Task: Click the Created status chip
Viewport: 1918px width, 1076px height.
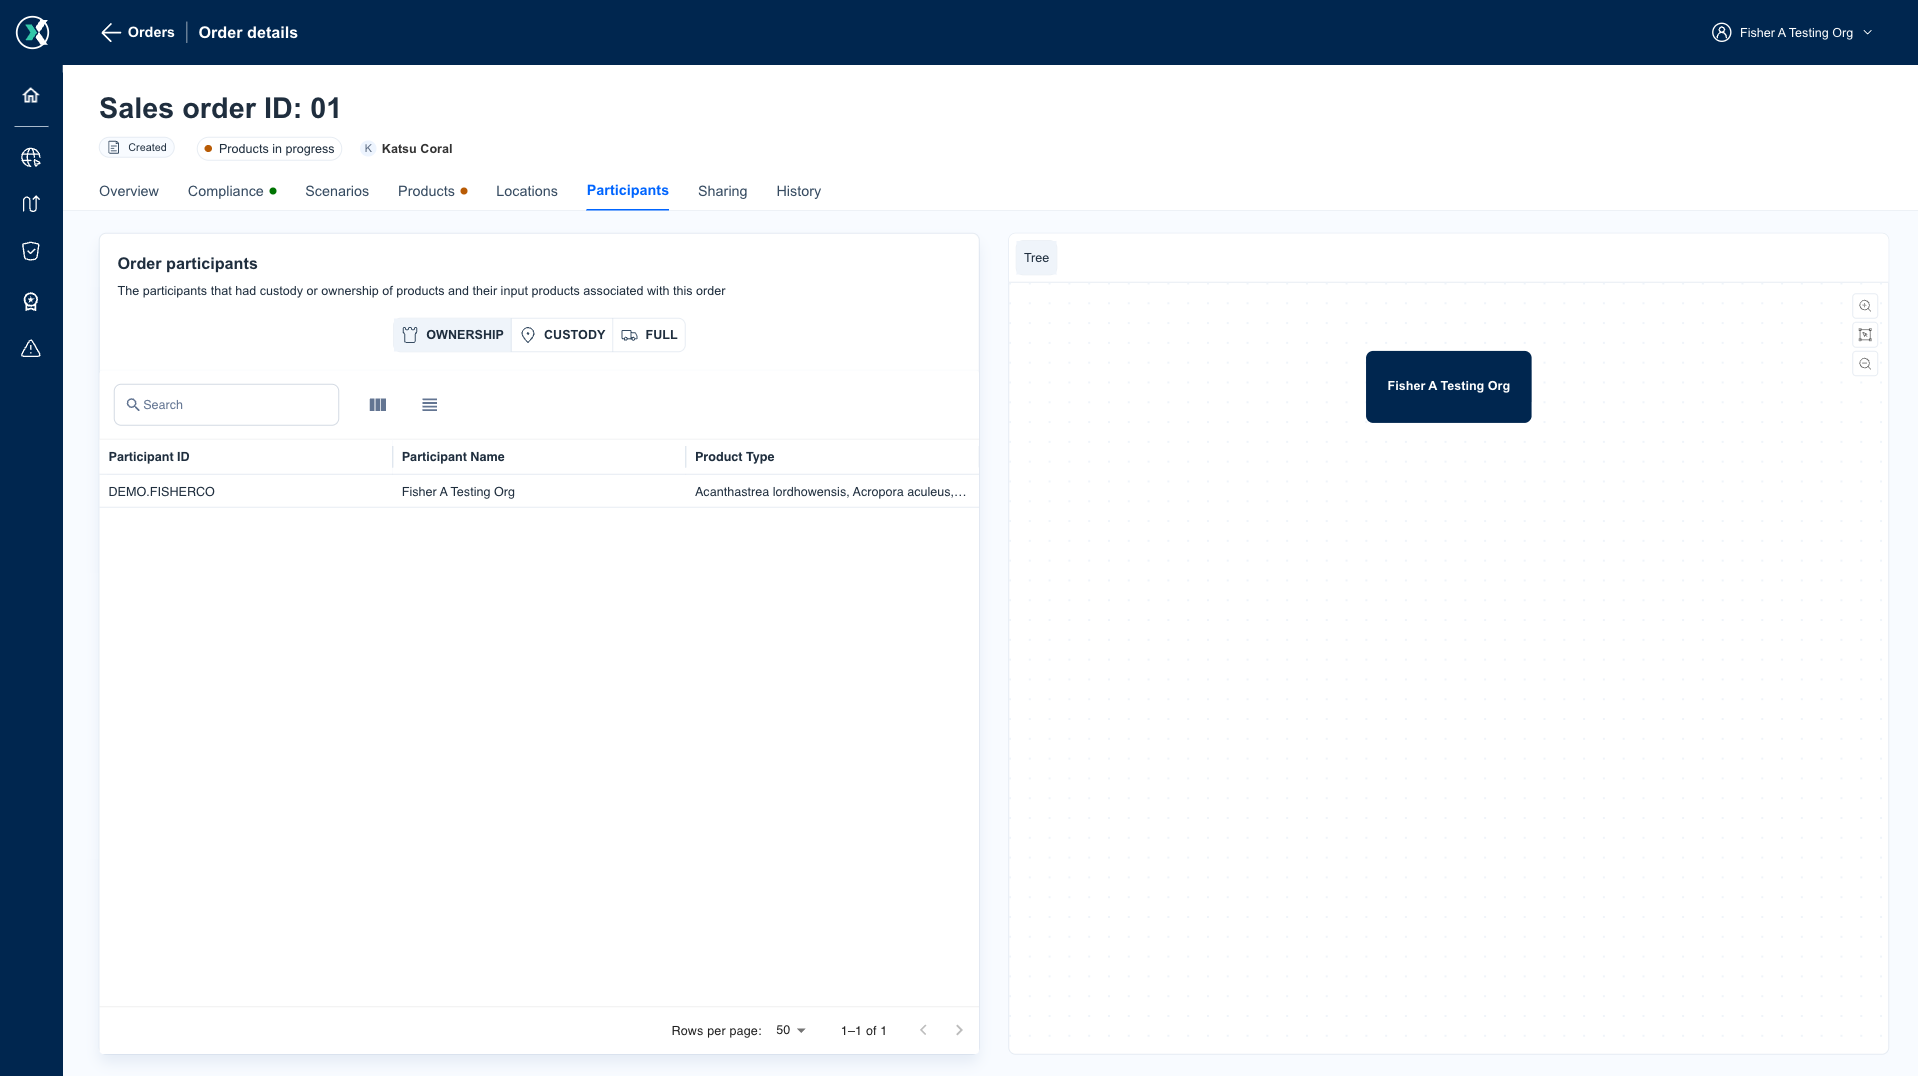Action: point(137,148)
